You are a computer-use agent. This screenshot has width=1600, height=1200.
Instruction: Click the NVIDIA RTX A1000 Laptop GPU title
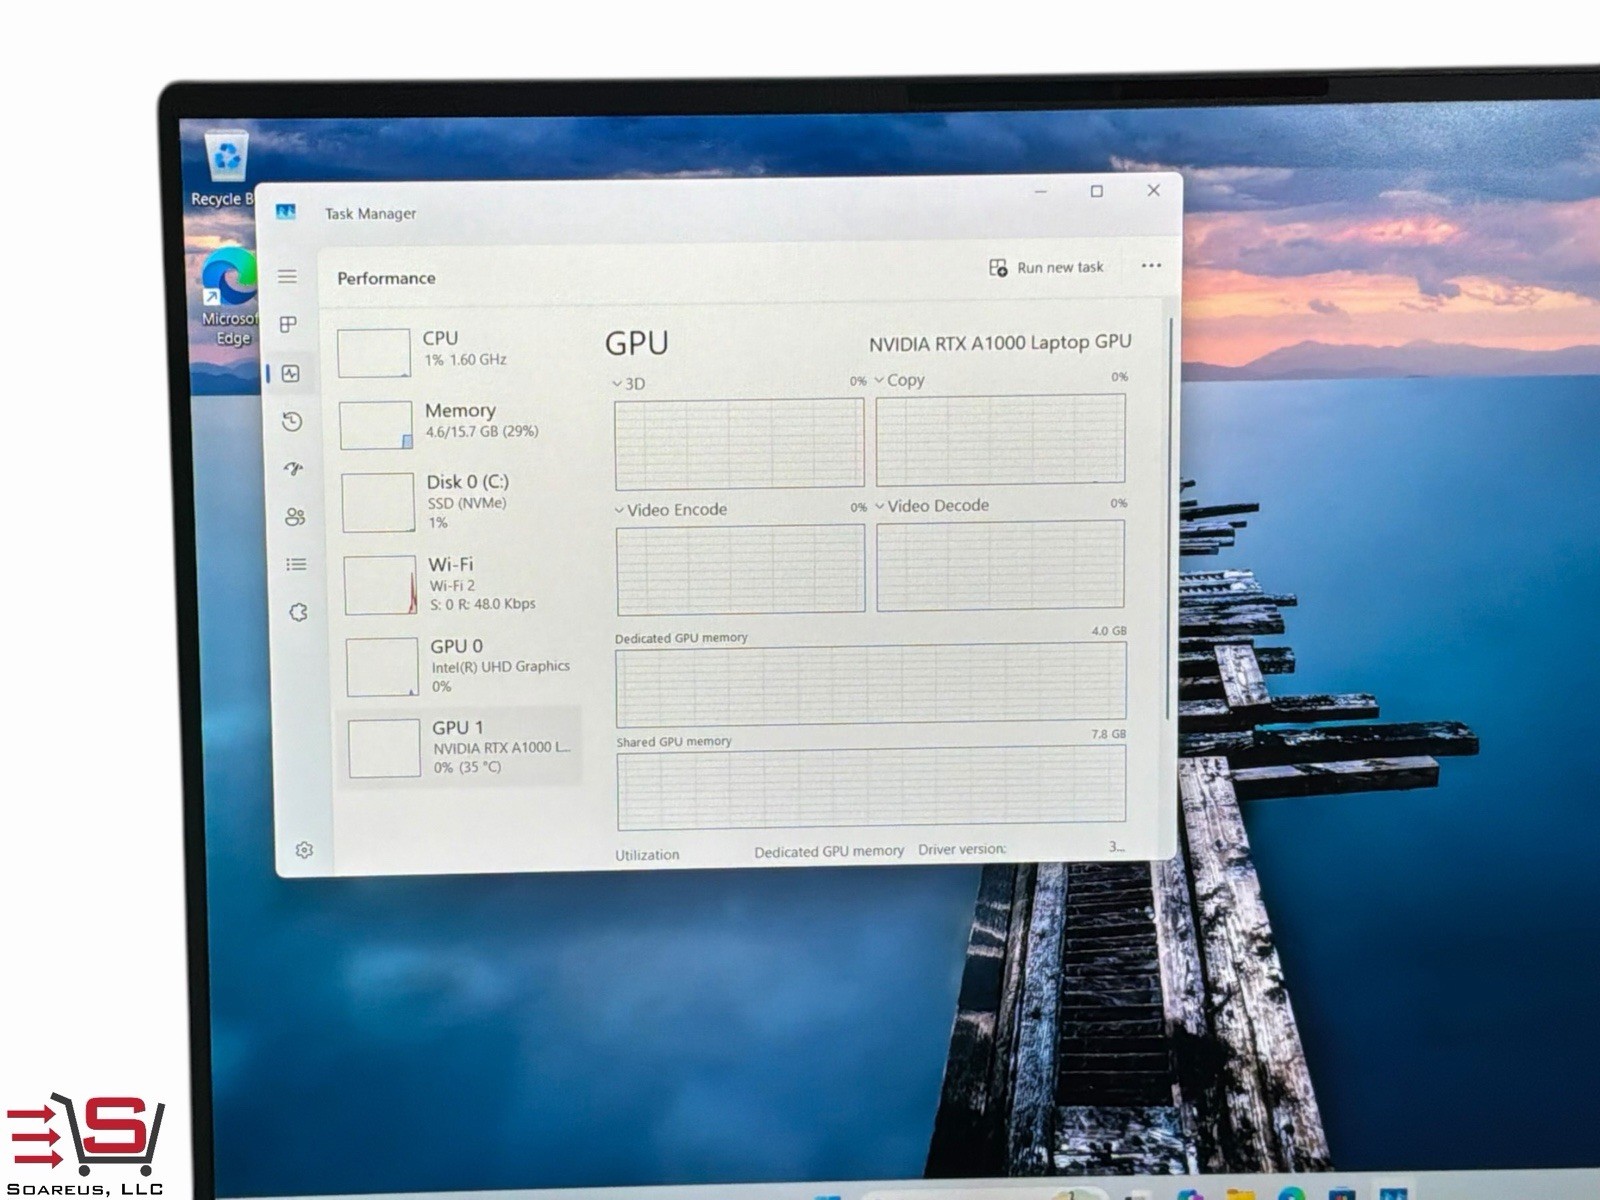1000,343
